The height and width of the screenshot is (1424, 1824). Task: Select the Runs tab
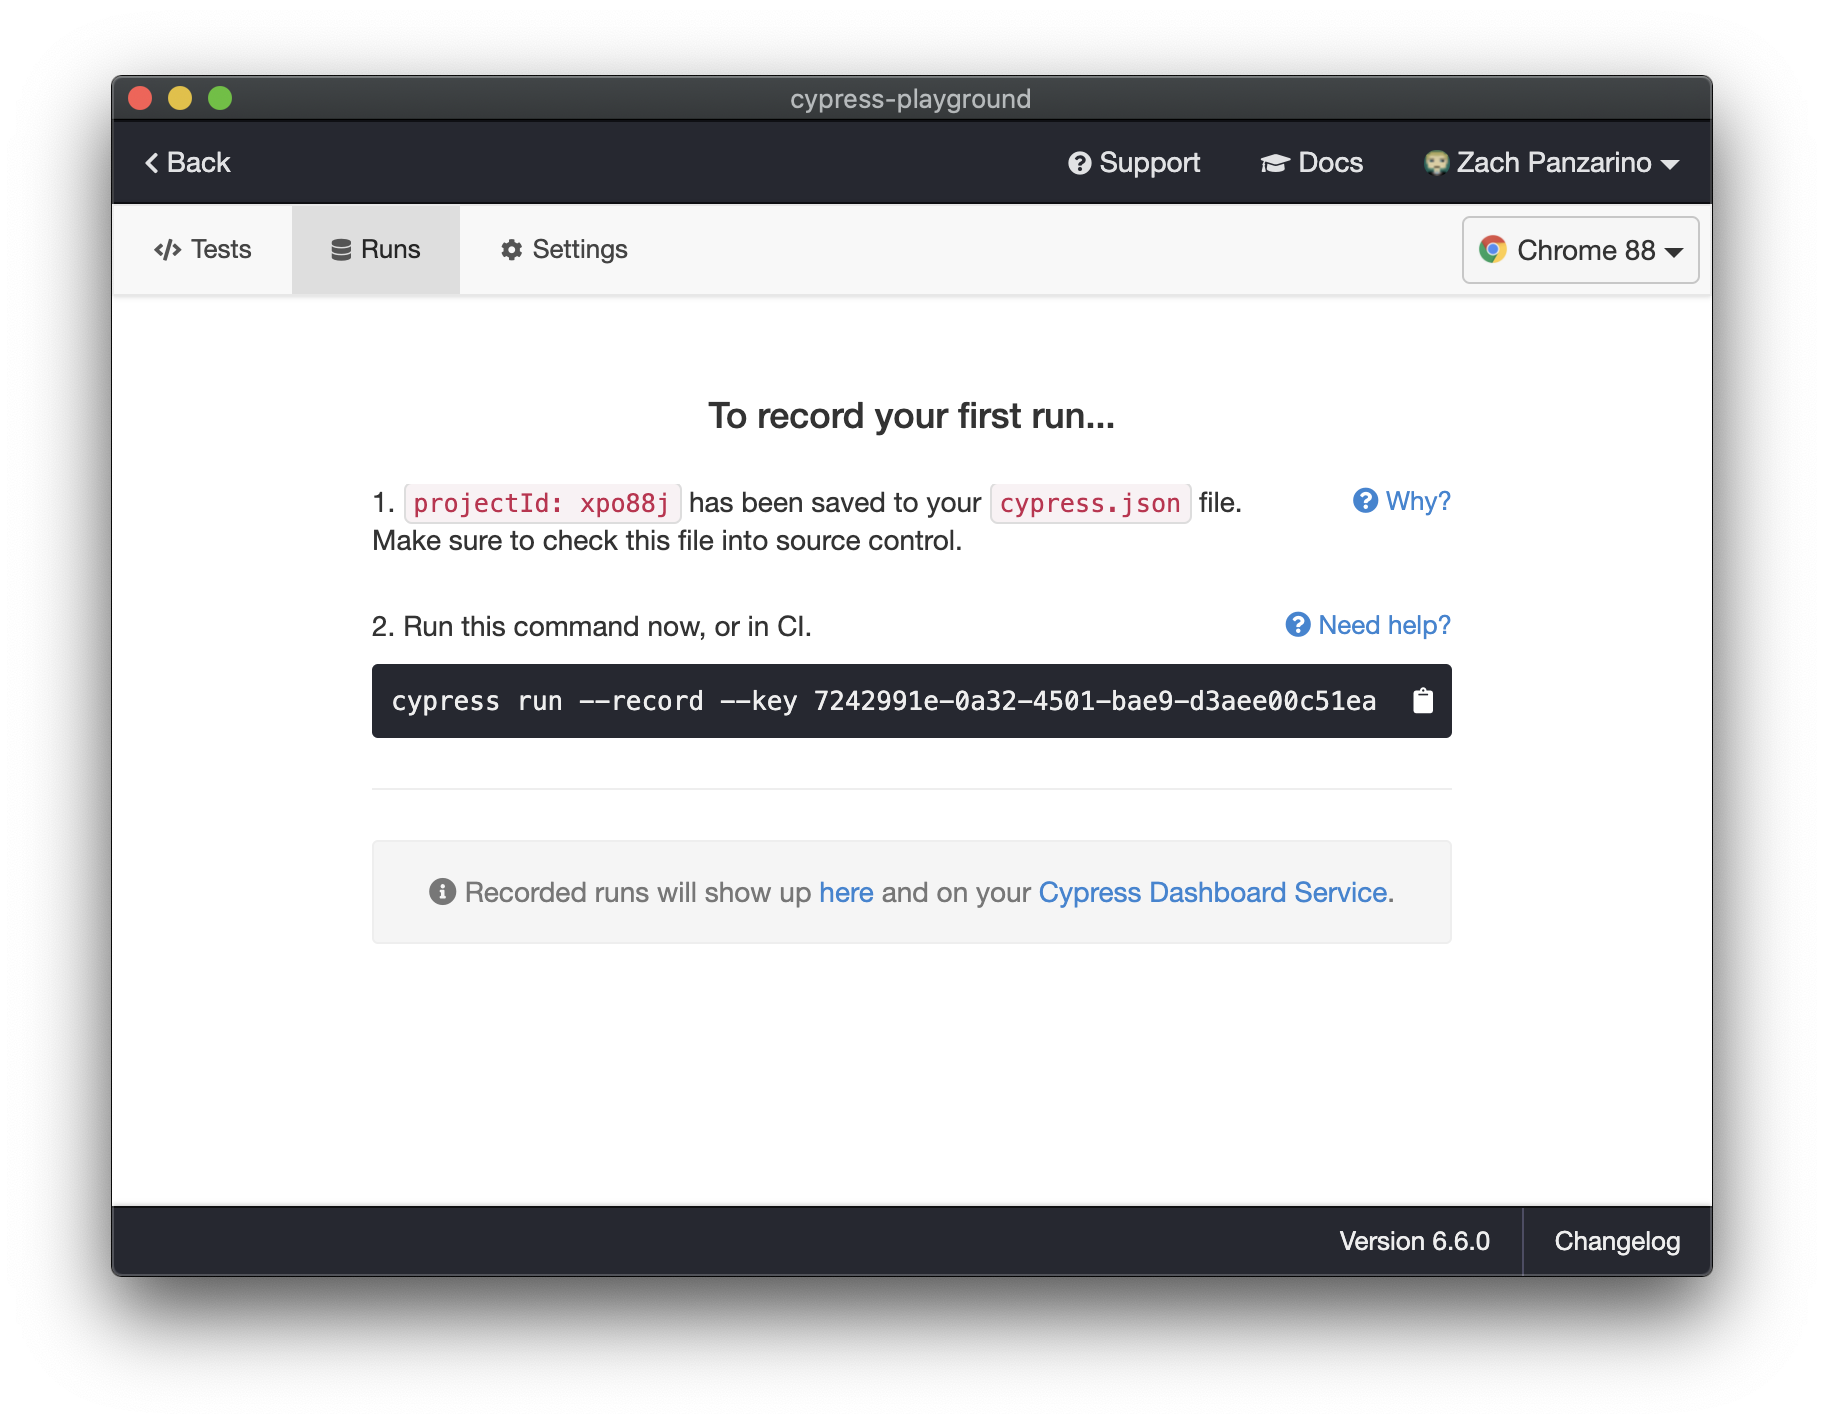click(376, 250)
